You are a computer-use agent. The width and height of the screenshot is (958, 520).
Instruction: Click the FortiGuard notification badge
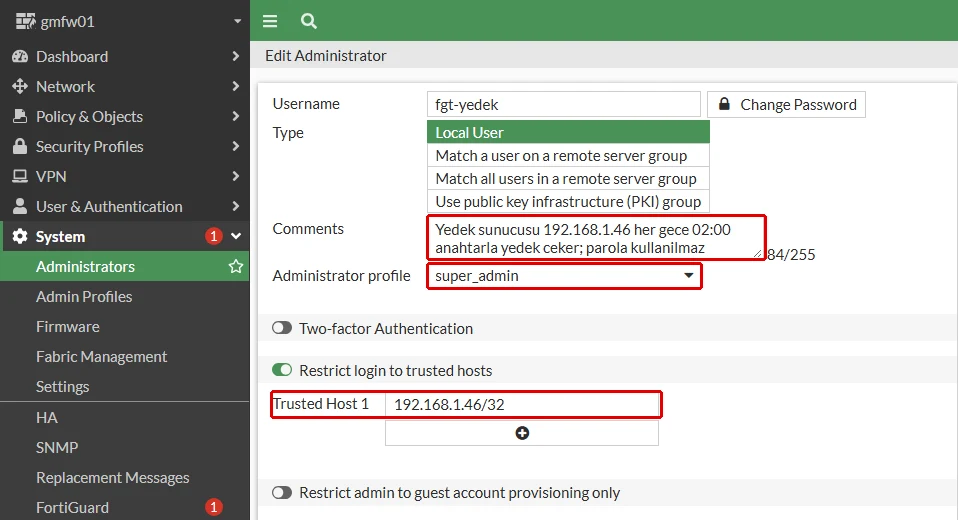coord(213,507)
